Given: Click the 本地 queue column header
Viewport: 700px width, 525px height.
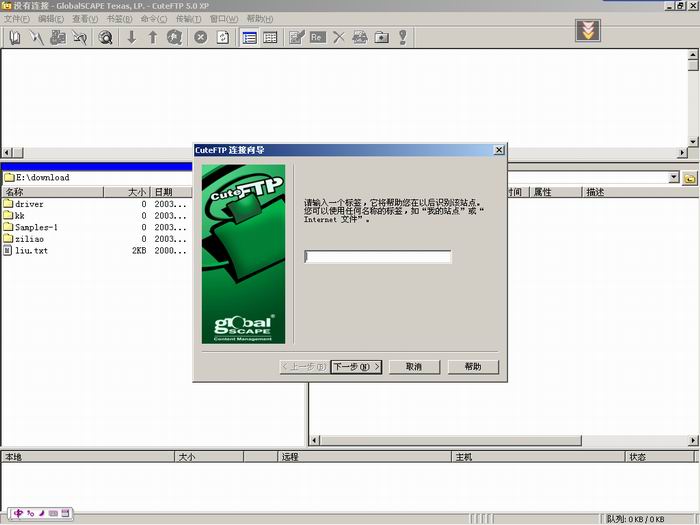Looking at the screenshot, I should [88, 457].
